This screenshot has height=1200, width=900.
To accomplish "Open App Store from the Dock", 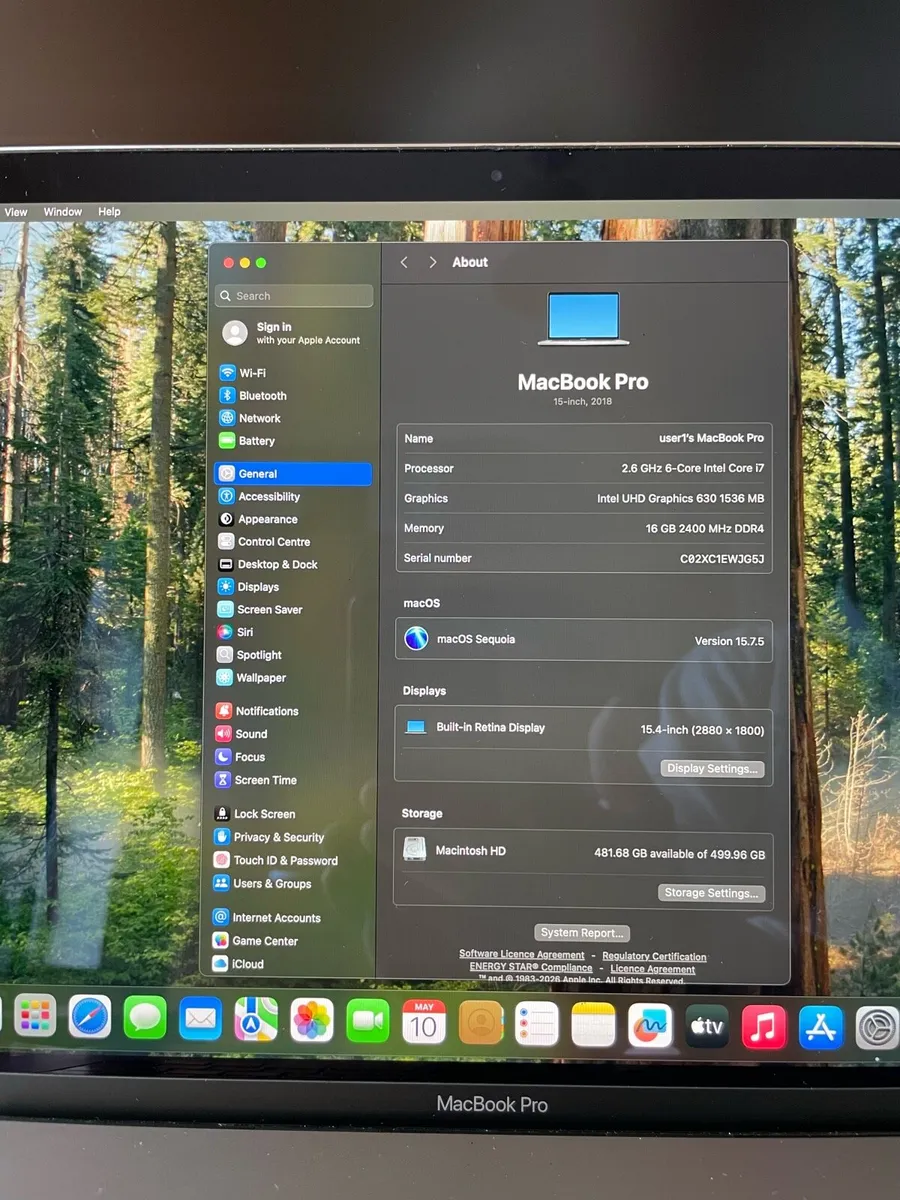I will (821, 1028).
